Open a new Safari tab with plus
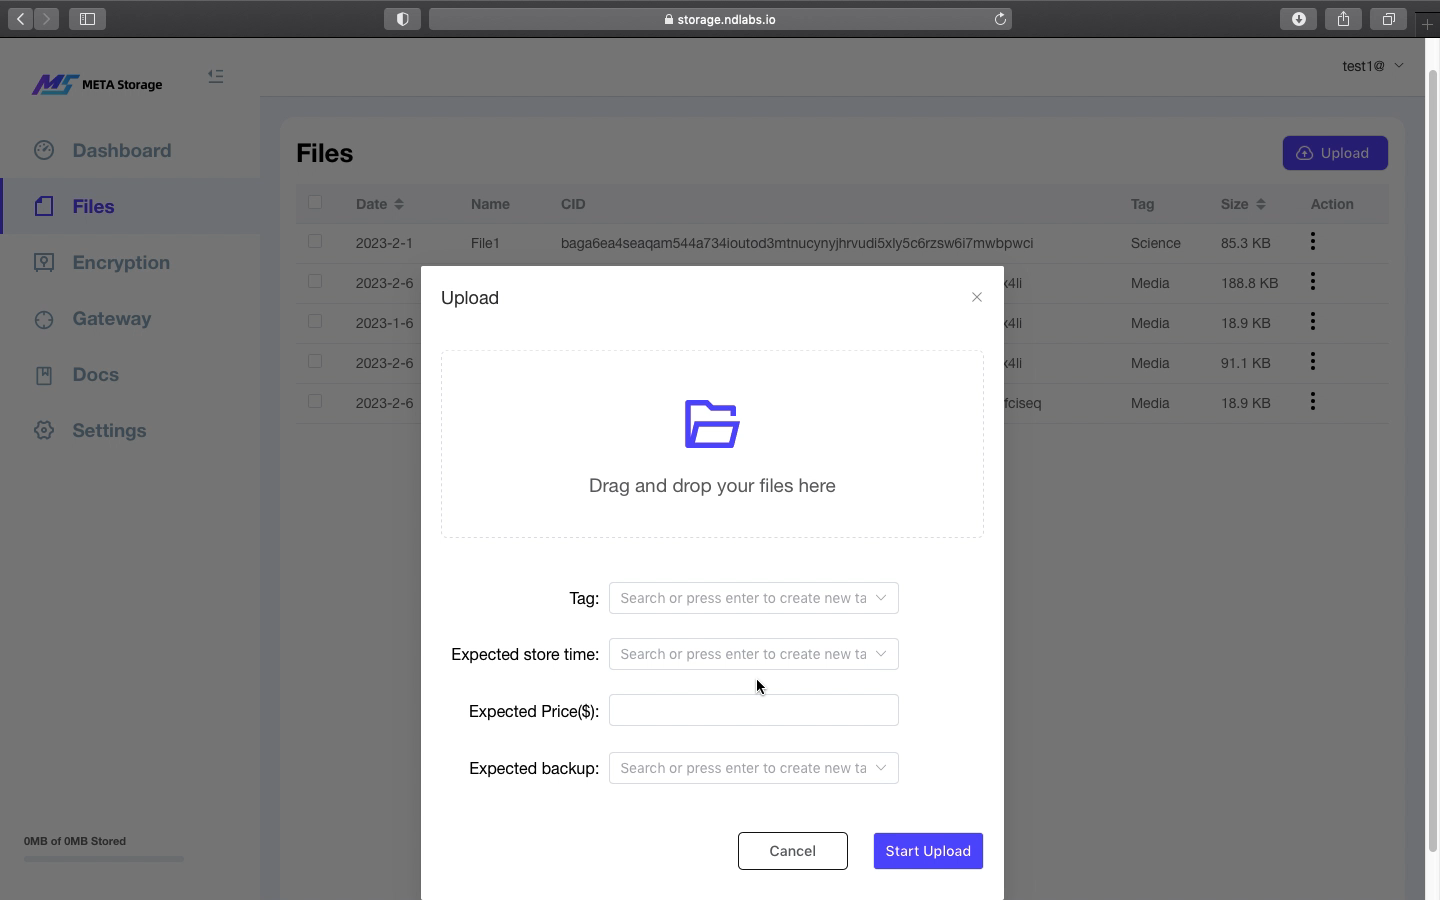Image resolution: width=1440 pixels, height=900 pixels. tap(1427, 23)
